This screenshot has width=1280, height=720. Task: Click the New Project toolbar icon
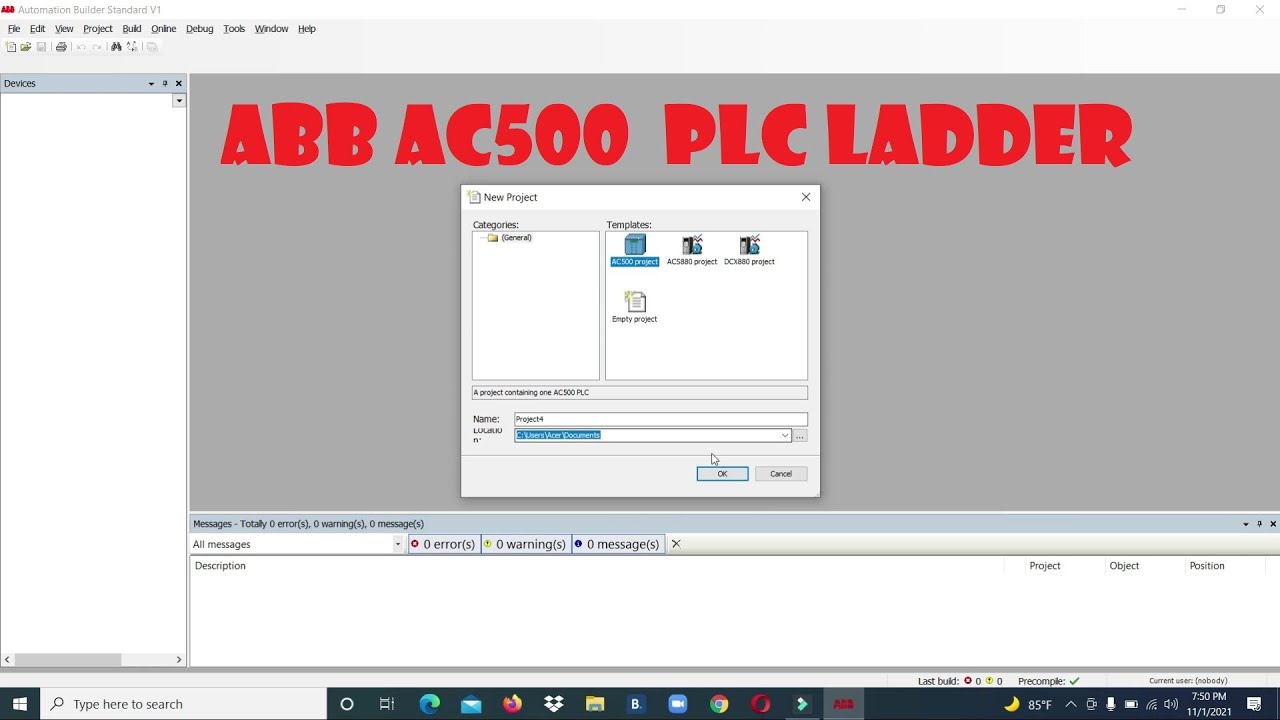coord(11,47)
